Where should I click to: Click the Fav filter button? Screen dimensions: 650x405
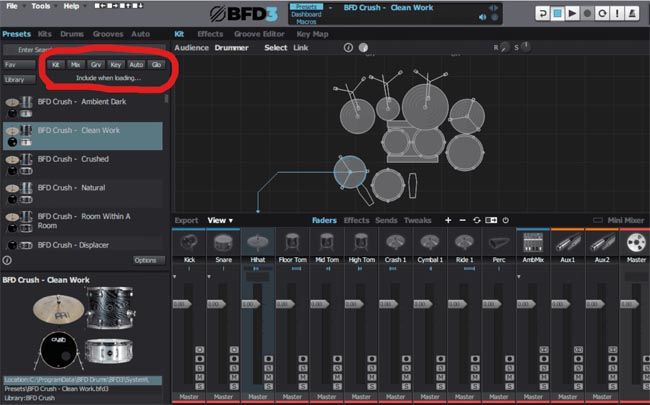[19, 65]
